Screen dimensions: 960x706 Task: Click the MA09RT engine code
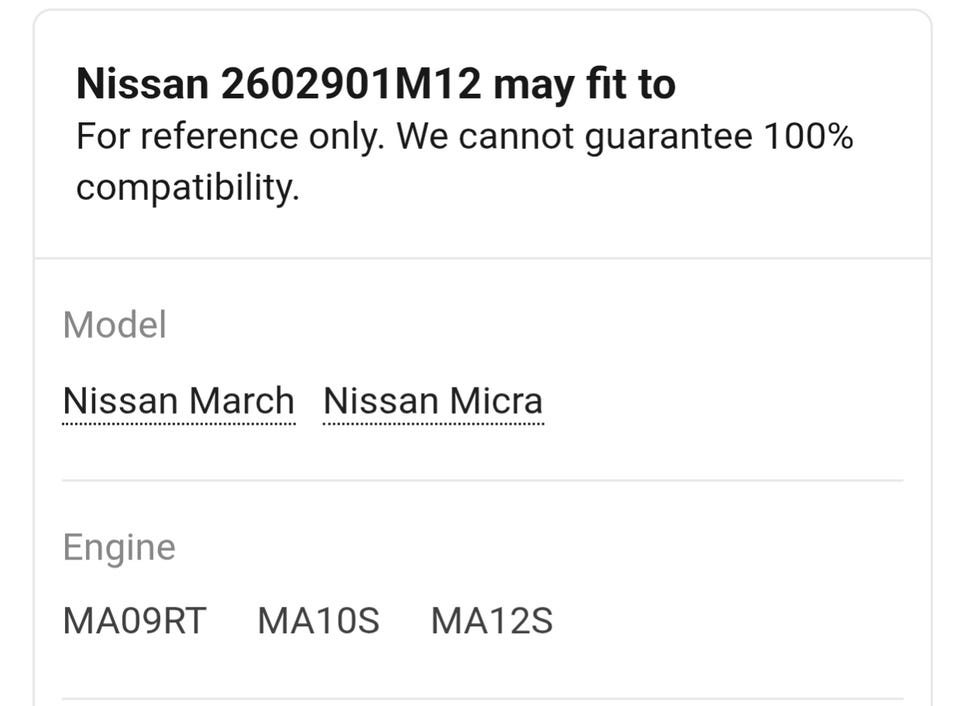pos(134,621)
